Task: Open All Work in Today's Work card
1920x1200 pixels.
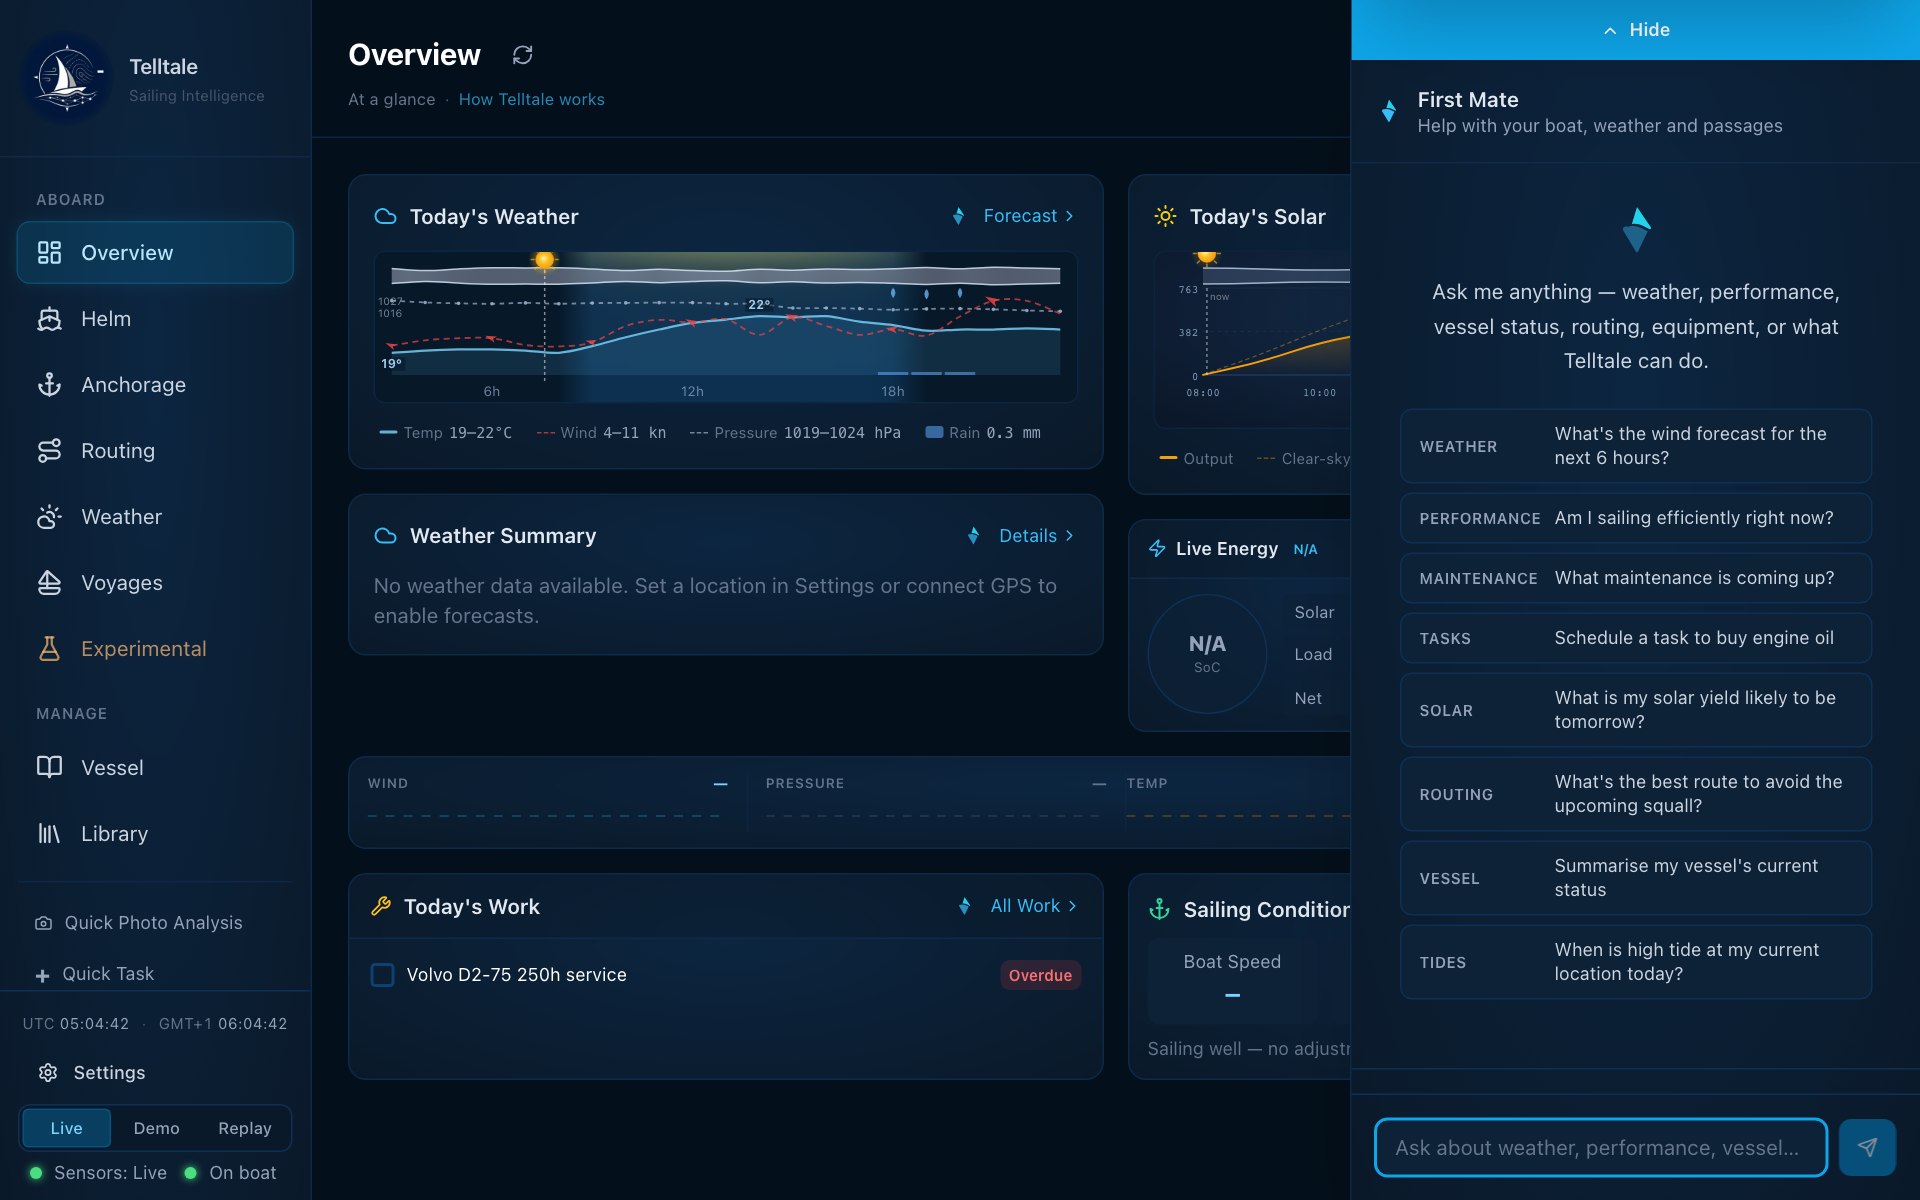Action: (x=1034, y=906)
